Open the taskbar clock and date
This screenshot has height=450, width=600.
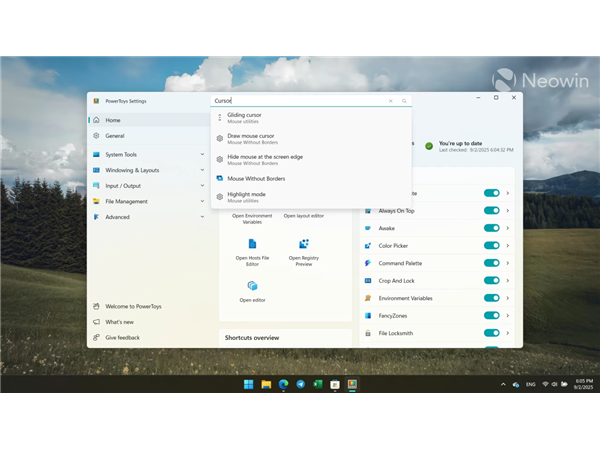(x=584, y=384)
